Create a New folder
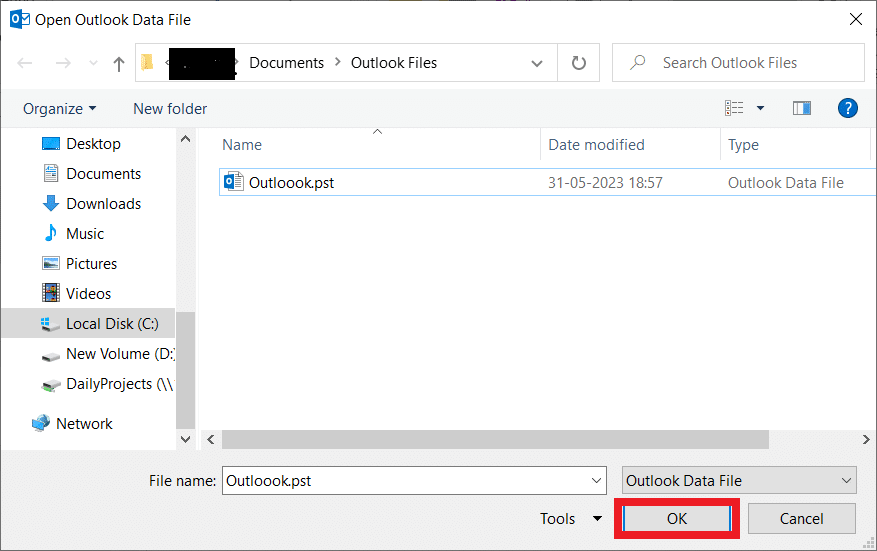 [170, 109]
